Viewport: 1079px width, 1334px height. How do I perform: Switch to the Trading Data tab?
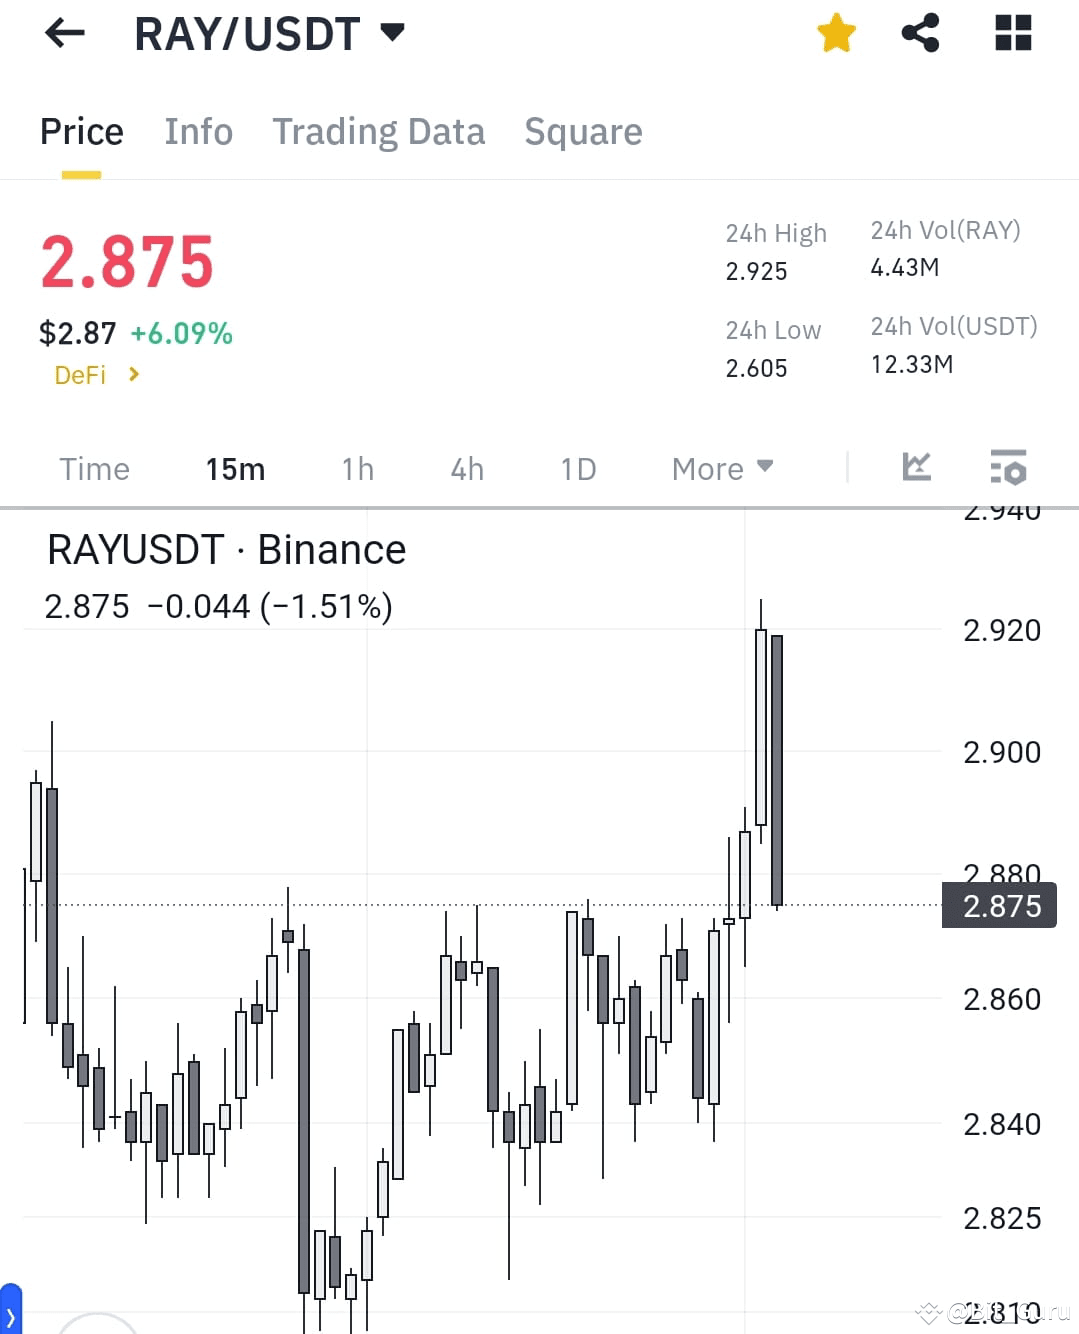click(379, 131)
